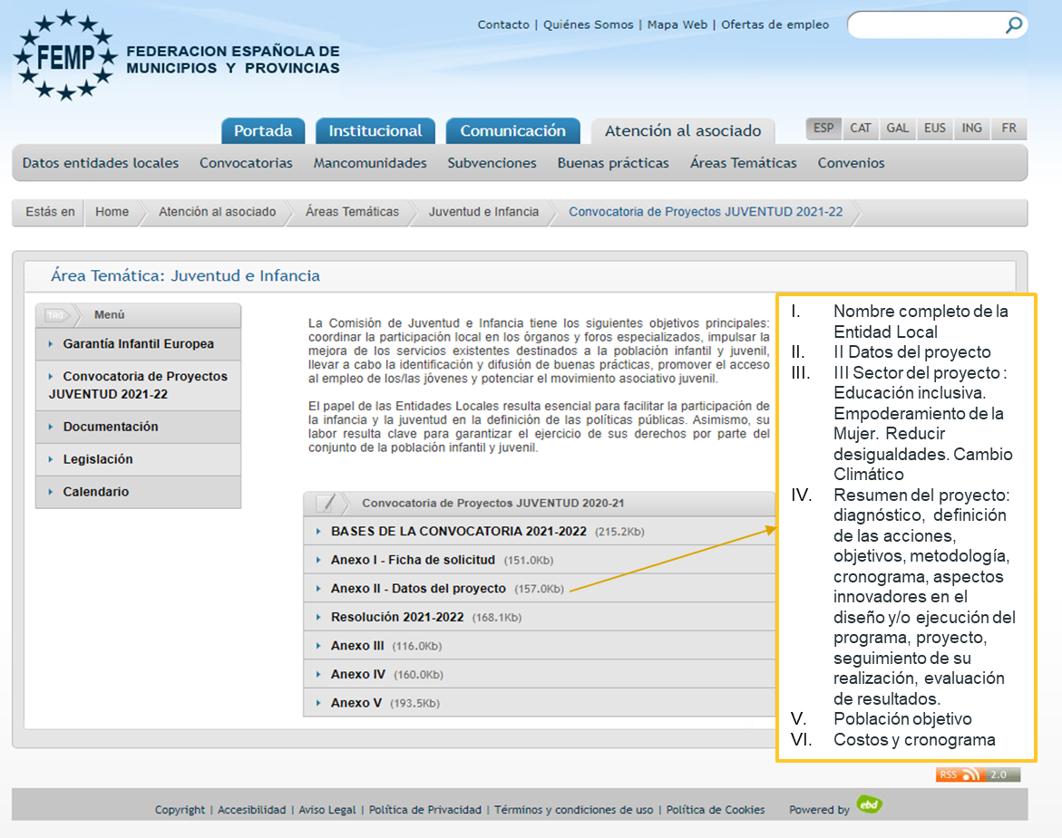Click the search input field
This screenshot has width=1062, height=838.
[927, 25]
